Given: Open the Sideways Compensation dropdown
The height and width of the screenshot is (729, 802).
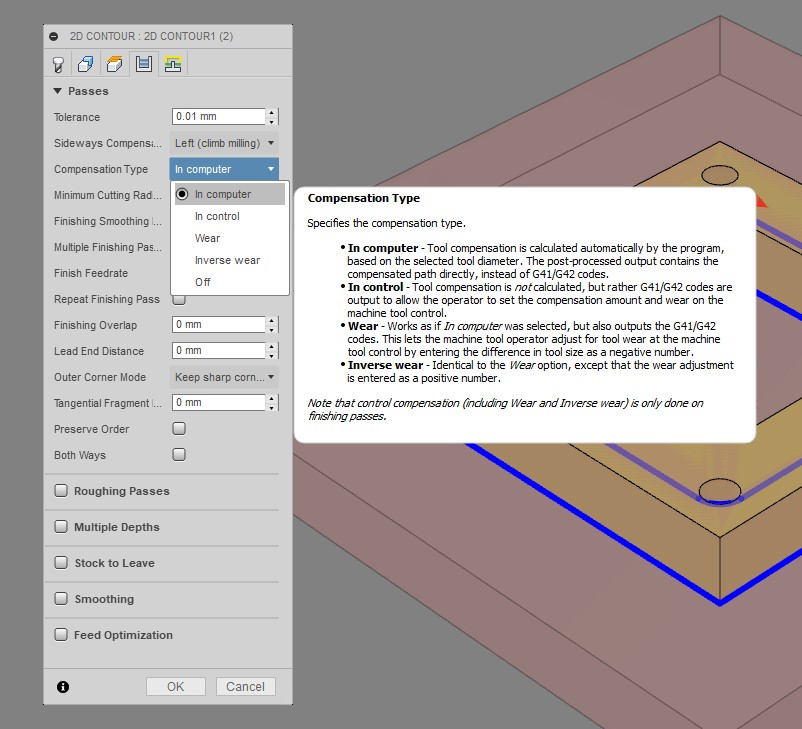Looking at the screenshot, I should point(224,143).
